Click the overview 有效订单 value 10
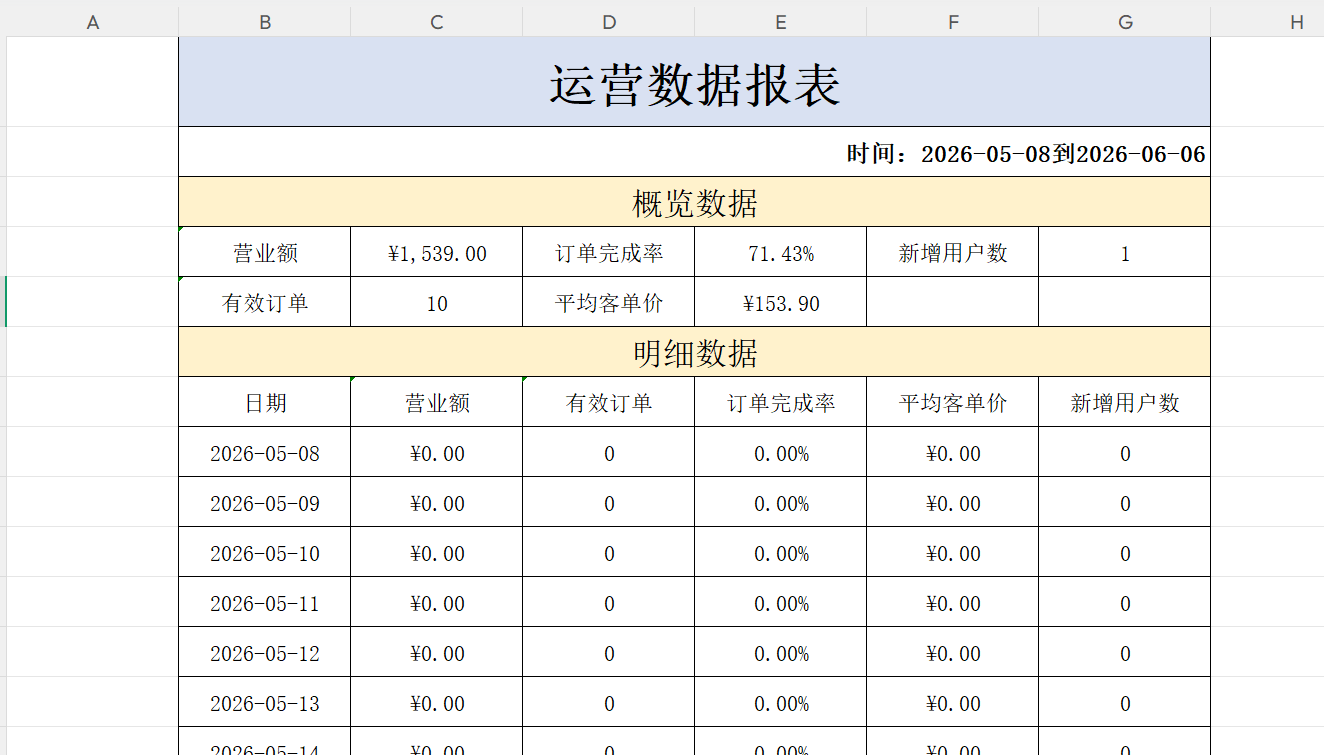Image resolution: width=1324 pixels, height=755 pixels. coord(437,302)
